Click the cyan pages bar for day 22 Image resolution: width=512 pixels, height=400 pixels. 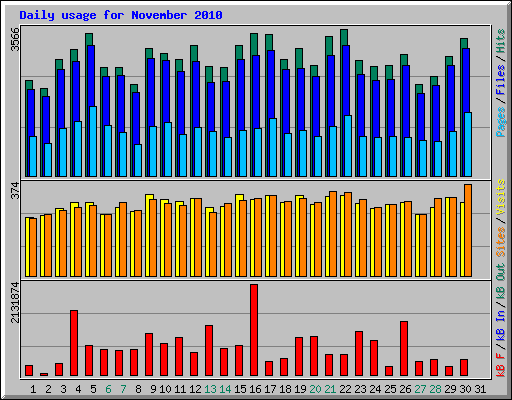(x=348, y=146)
